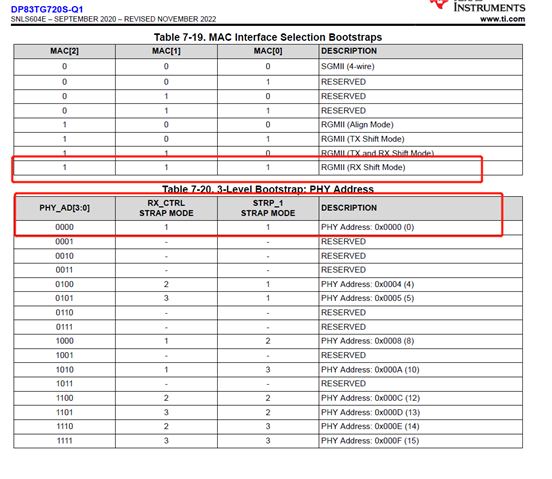The height and width of the screenshot is (479, 552).
Task: Open the www.ti.com link
Action: (502, 19)
